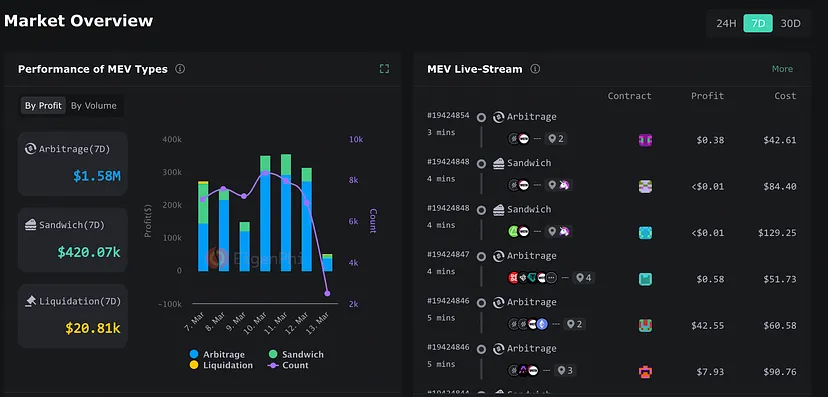This screenshot has height=397, width=828.
Task: Open transaction #19424854
Action: click(x=448, y=115)
